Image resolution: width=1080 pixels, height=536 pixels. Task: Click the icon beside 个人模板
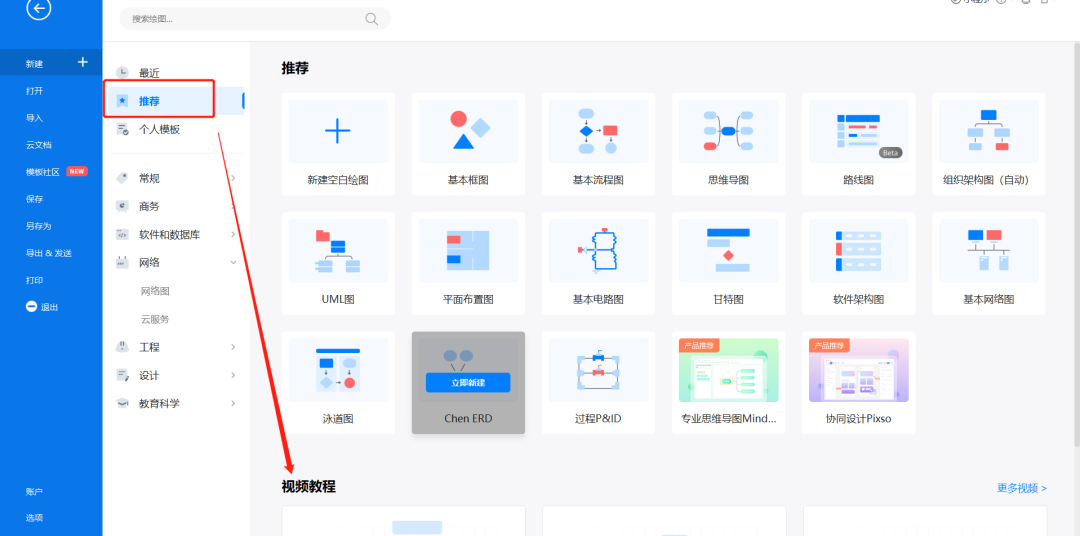click(123, 130)
